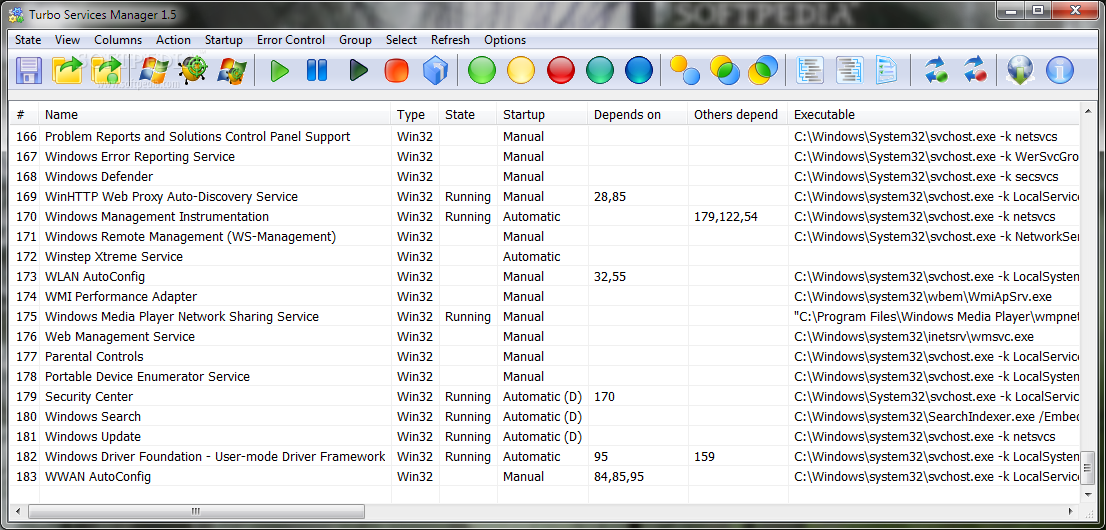Screen dimensions: 1106x530
Task: Click the first folder with green arrow icon
Action: click(x=68, y=70)
